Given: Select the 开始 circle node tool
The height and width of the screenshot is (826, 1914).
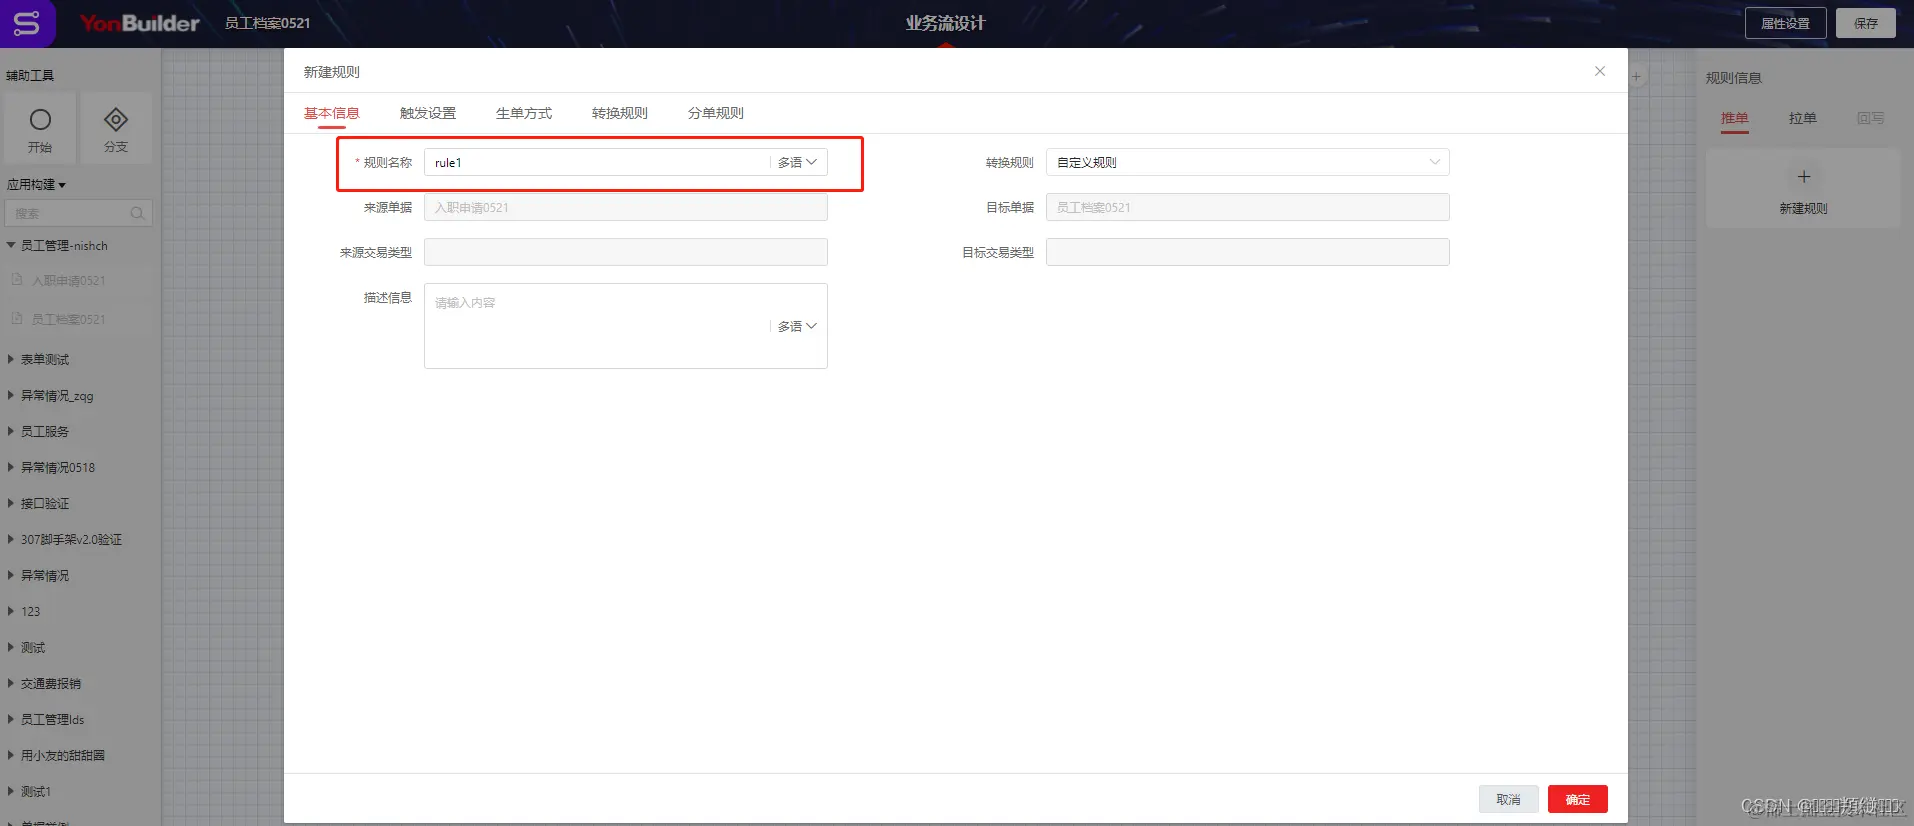Looking at the screenshot, I should pyautogui.click(x=40, y=128).
